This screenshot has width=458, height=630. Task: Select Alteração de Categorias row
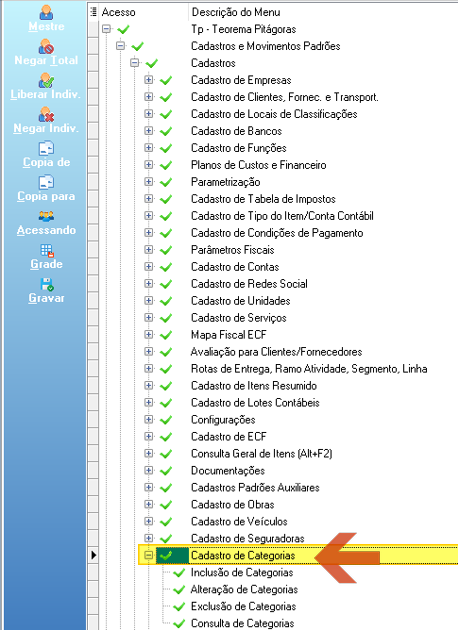(244, 589)
